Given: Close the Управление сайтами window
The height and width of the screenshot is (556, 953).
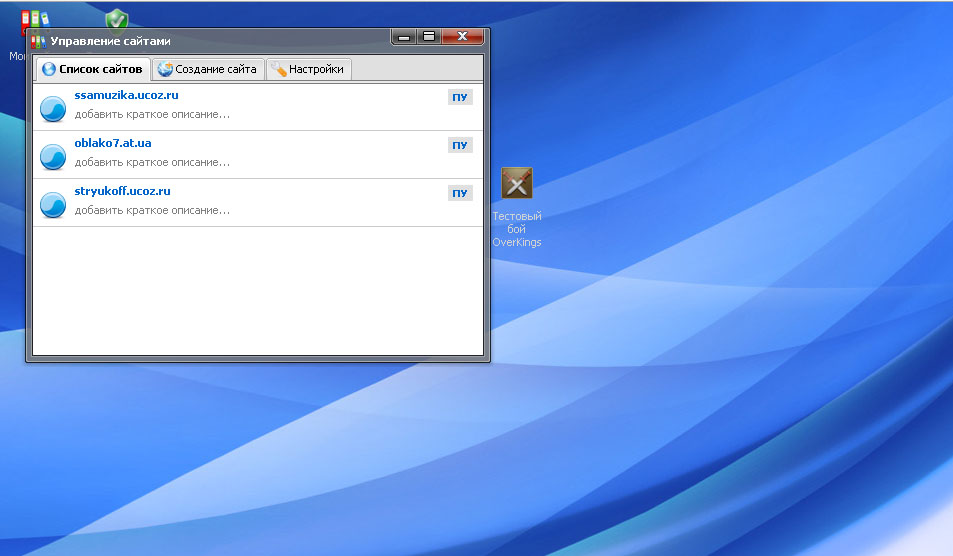Looking at the screenshot, I should coord(463,37).
